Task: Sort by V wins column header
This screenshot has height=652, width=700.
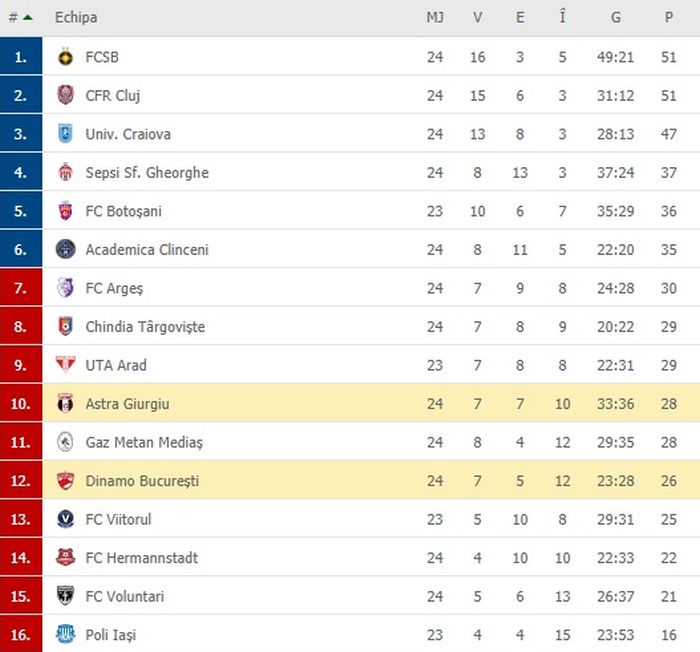Action: click(477, 18)
